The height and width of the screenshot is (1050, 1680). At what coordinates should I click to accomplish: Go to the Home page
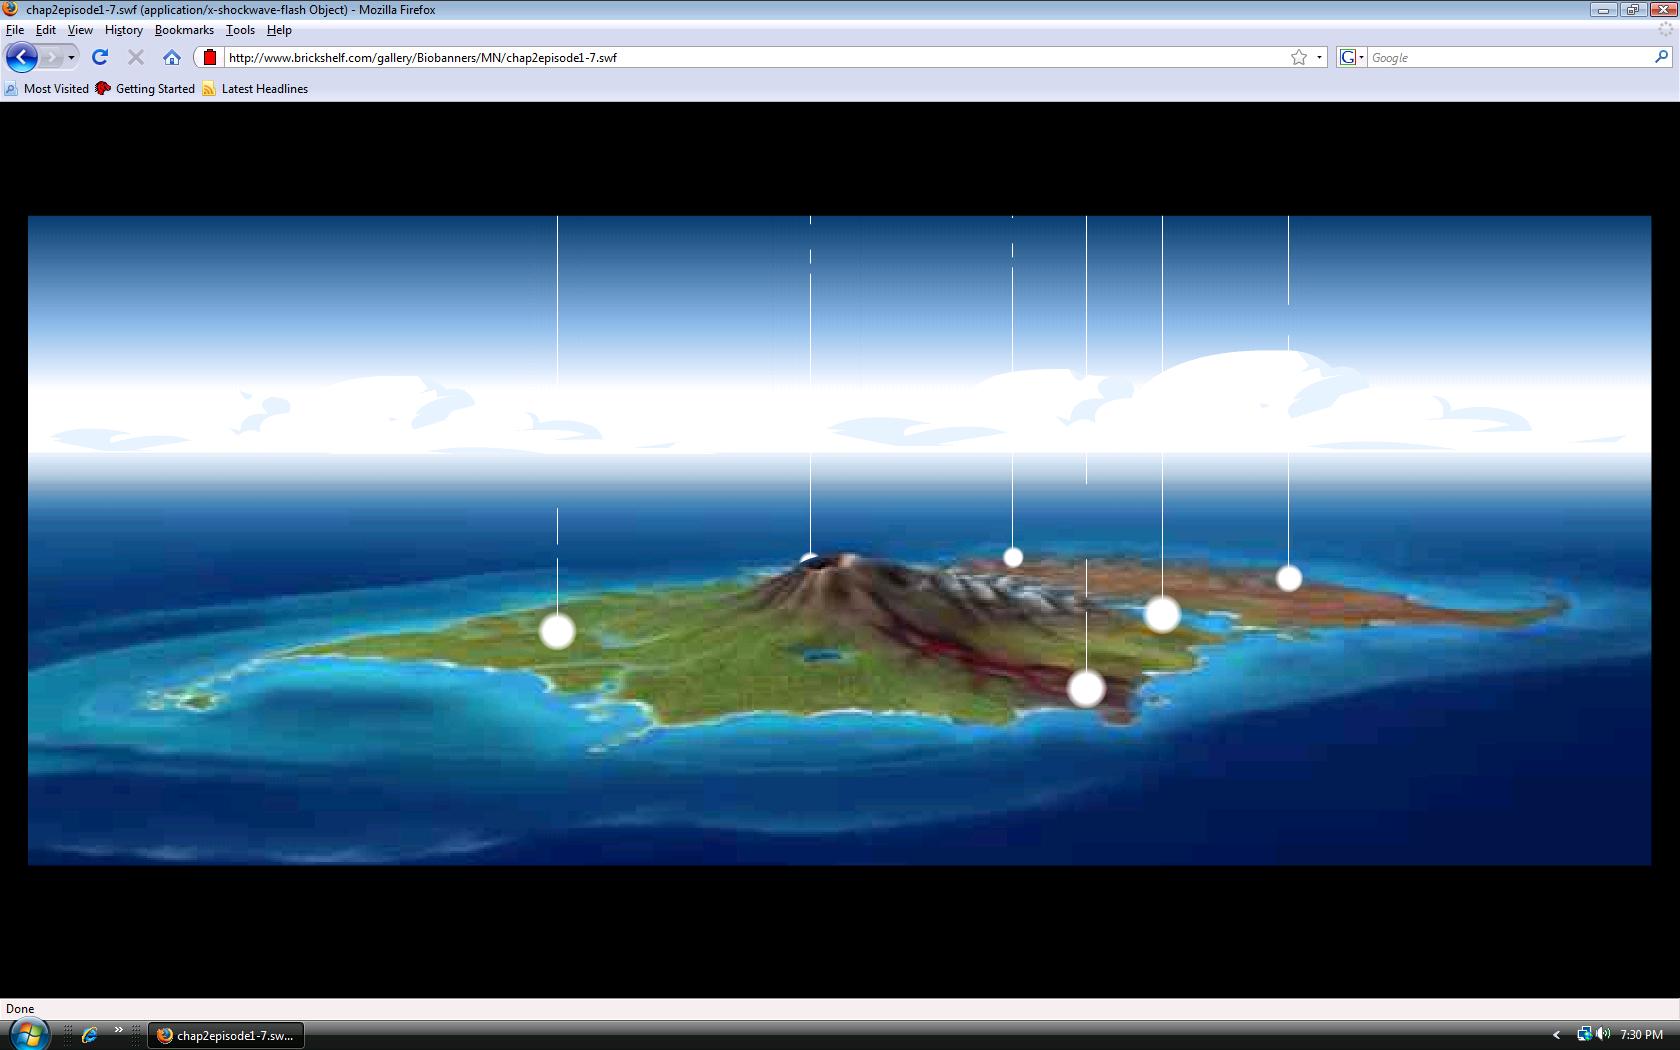click(x=172, y=57)
